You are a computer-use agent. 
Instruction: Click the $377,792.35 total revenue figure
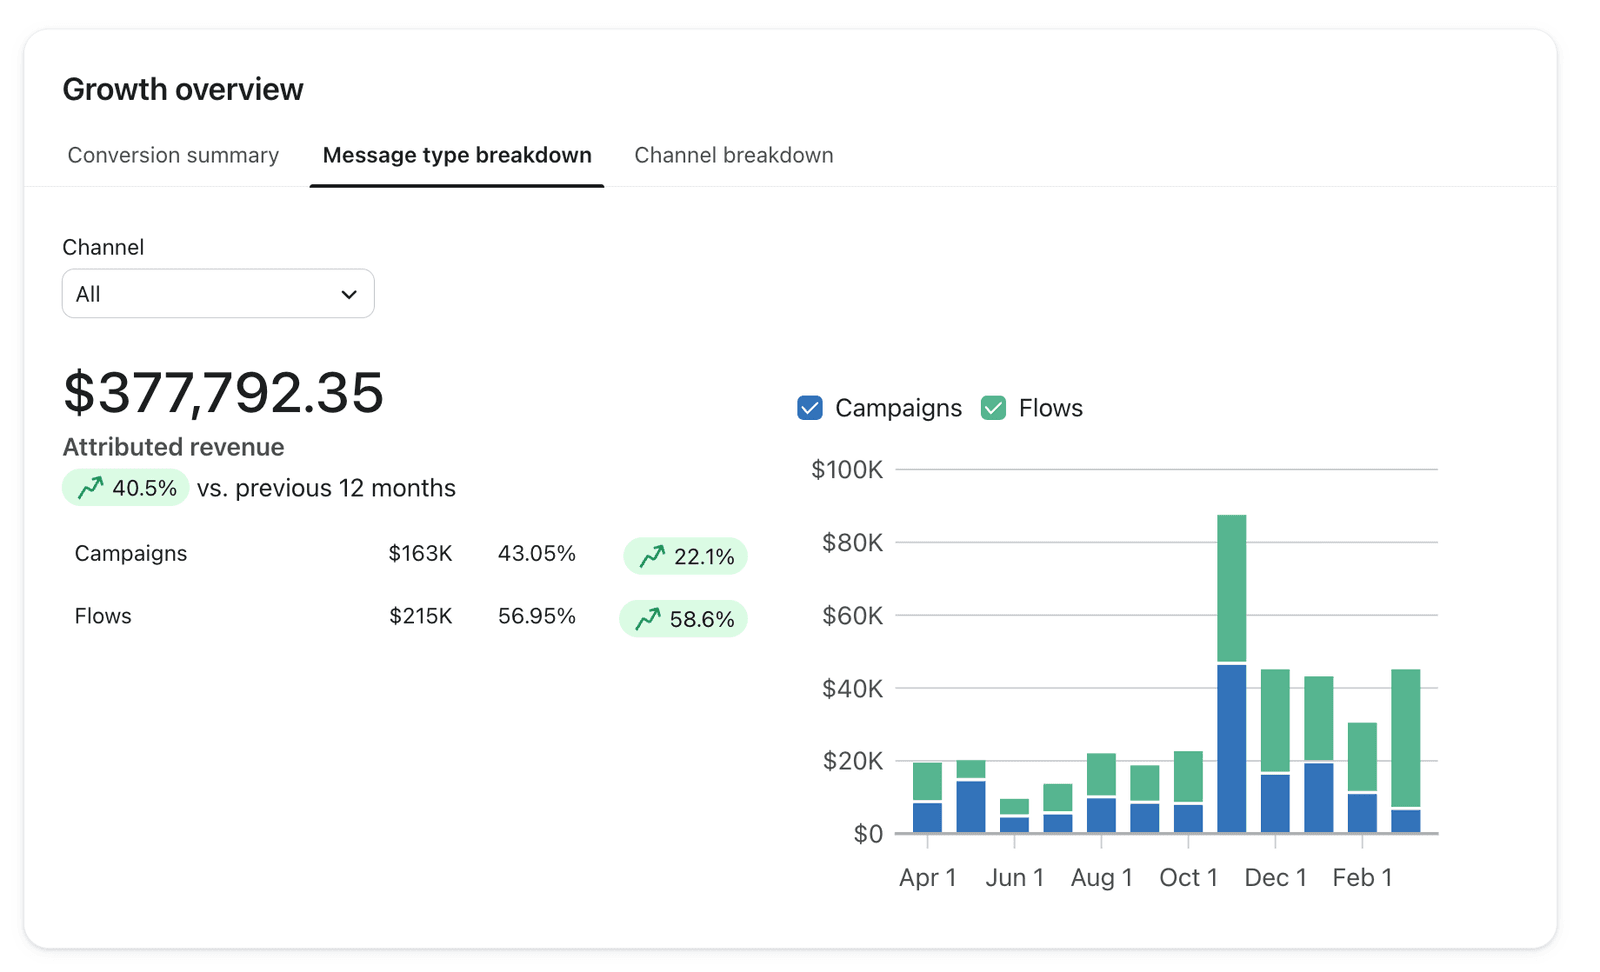coord(223,392)
